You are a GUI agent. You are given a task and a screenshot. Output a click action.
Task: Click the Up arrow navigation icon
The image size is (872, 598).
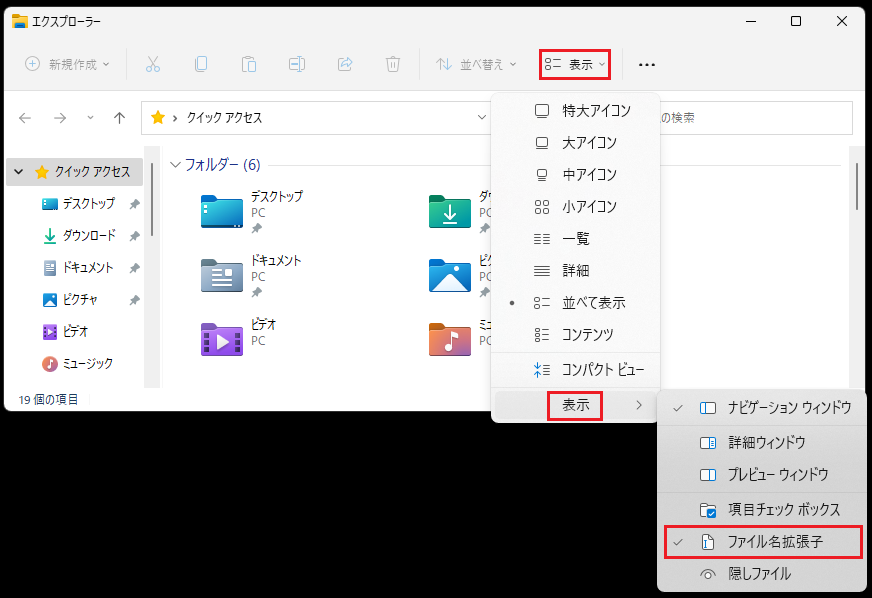click(119, 118)
